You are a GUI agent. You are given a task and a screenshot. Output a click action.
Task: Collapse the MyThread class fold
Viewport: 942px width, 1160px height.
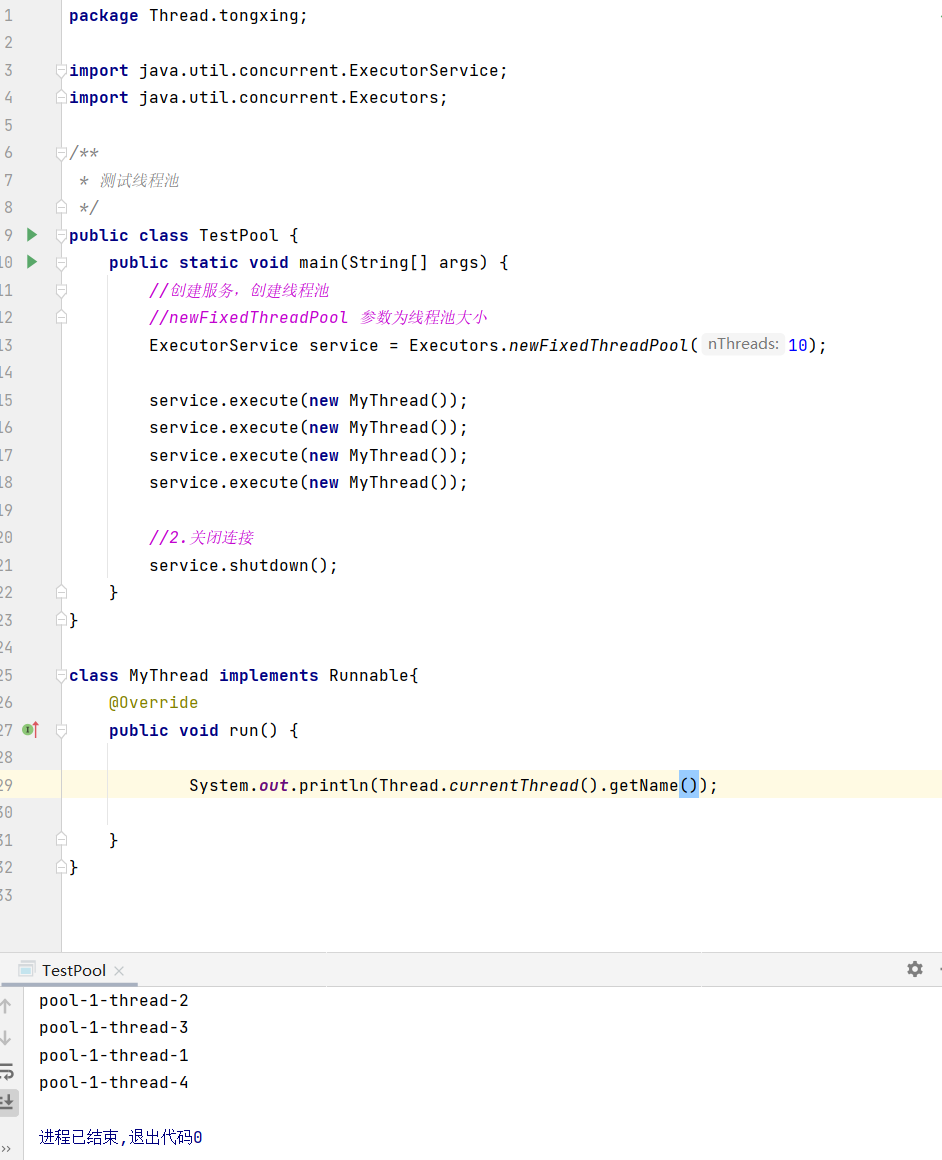click(x=61, y=675)
